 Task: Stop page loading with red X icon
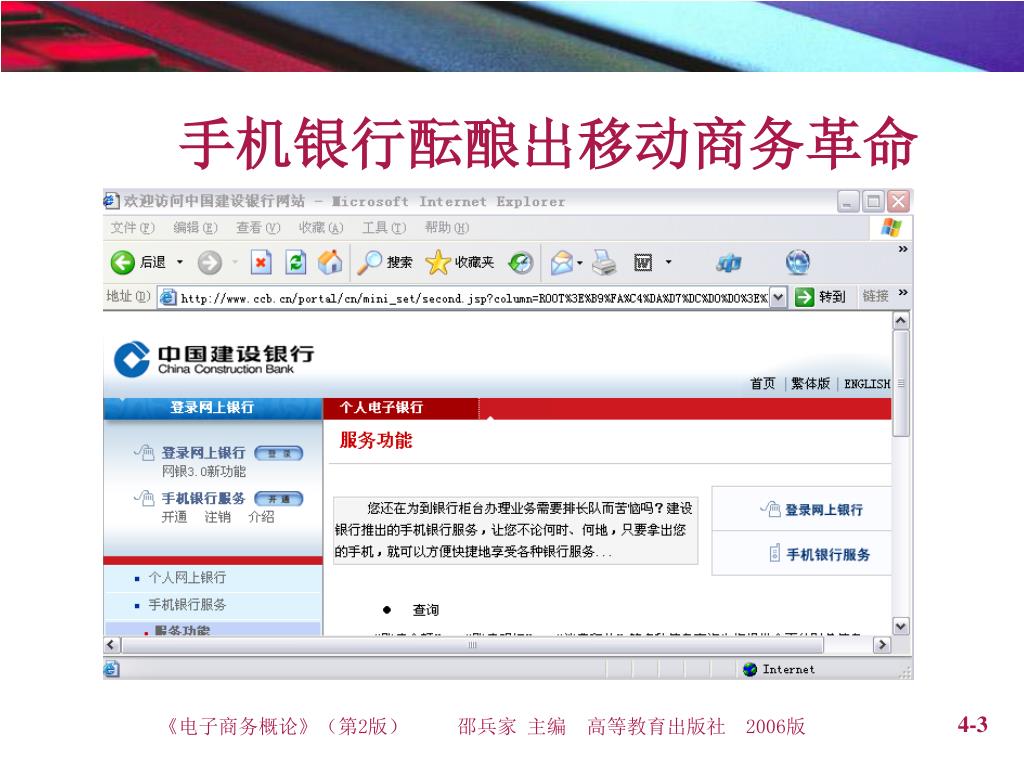coord(261,263)
